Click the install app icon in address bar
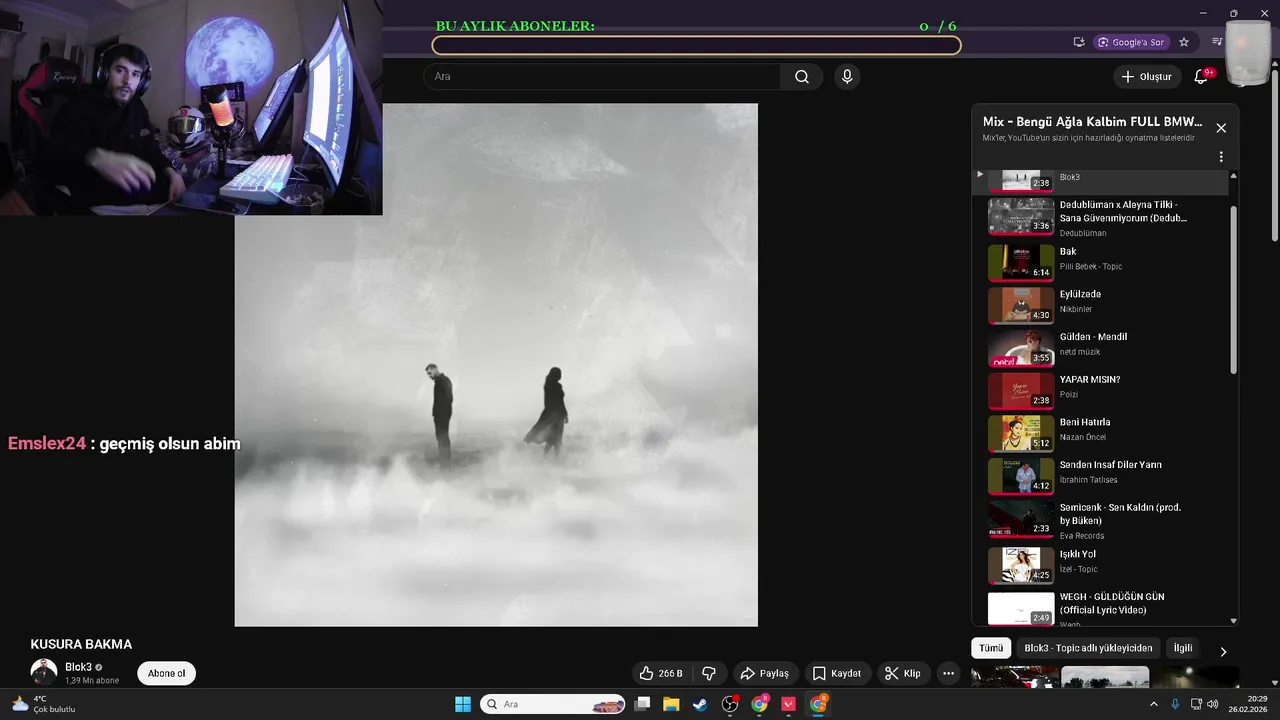Screen dimensions: 1280x720 pos(1079,42)
